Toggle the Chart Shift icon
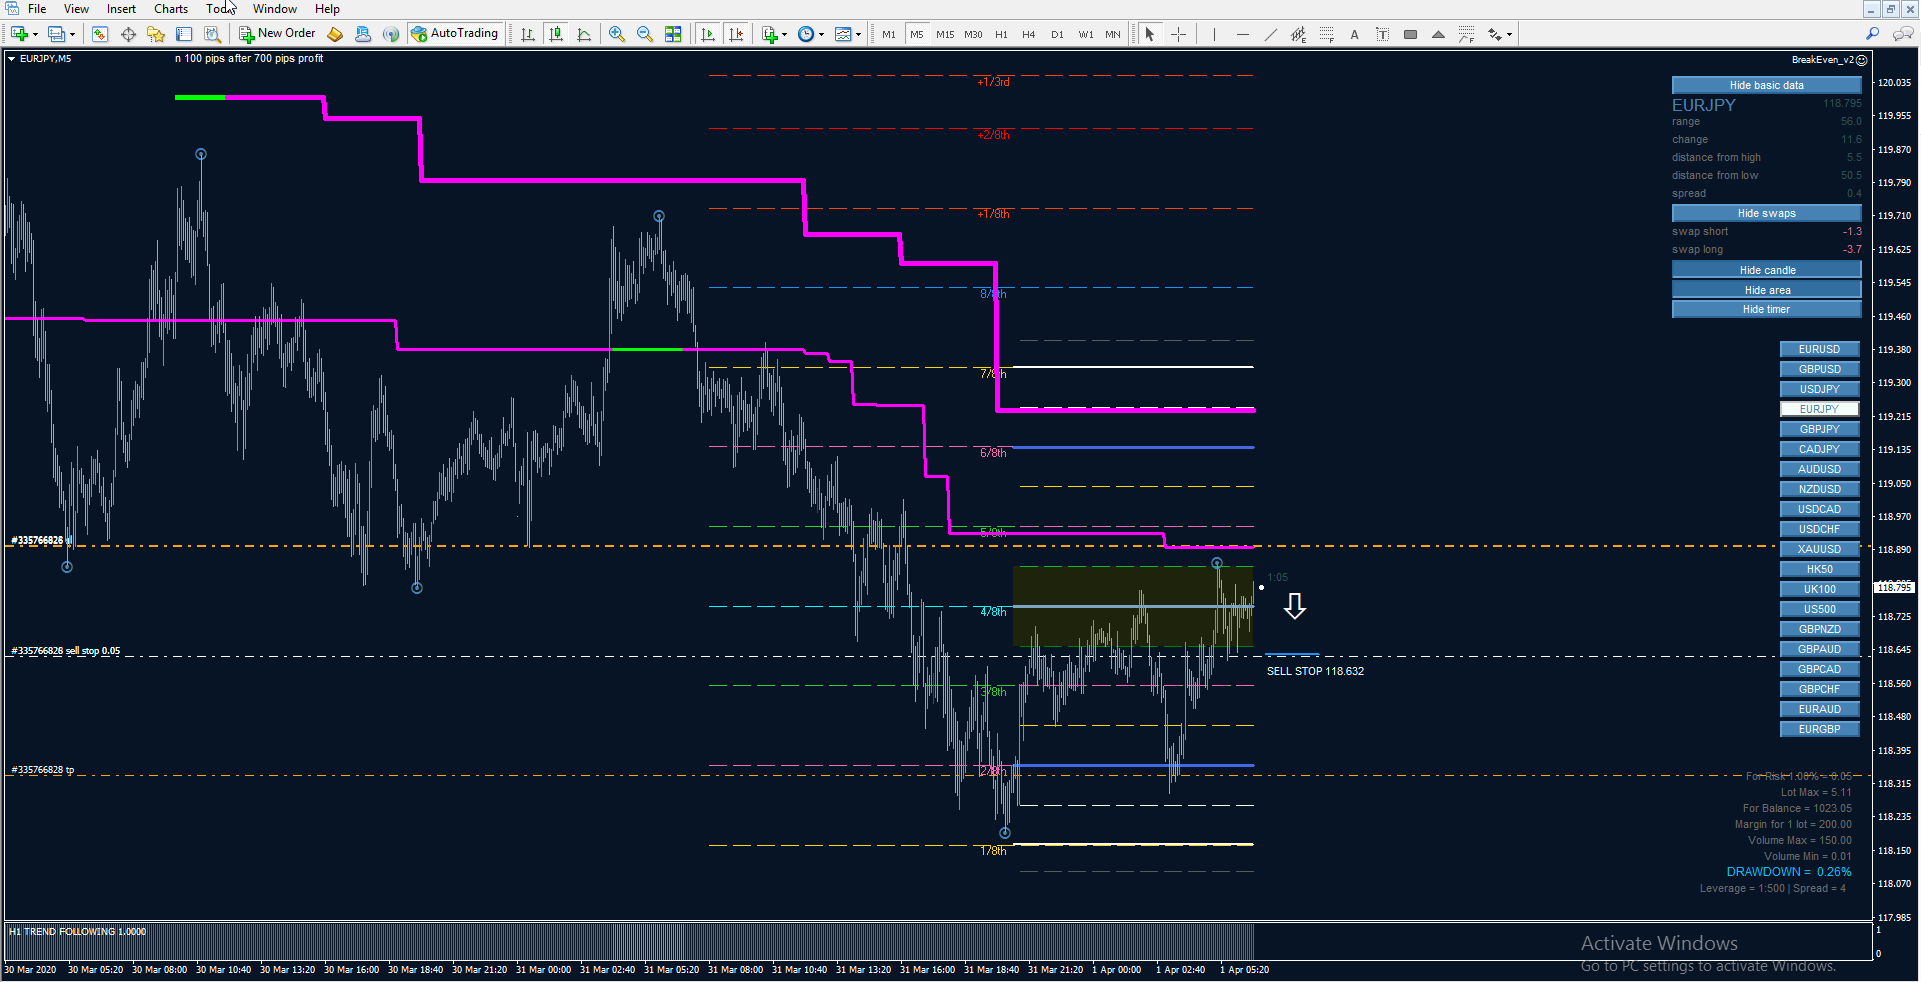 736,34
